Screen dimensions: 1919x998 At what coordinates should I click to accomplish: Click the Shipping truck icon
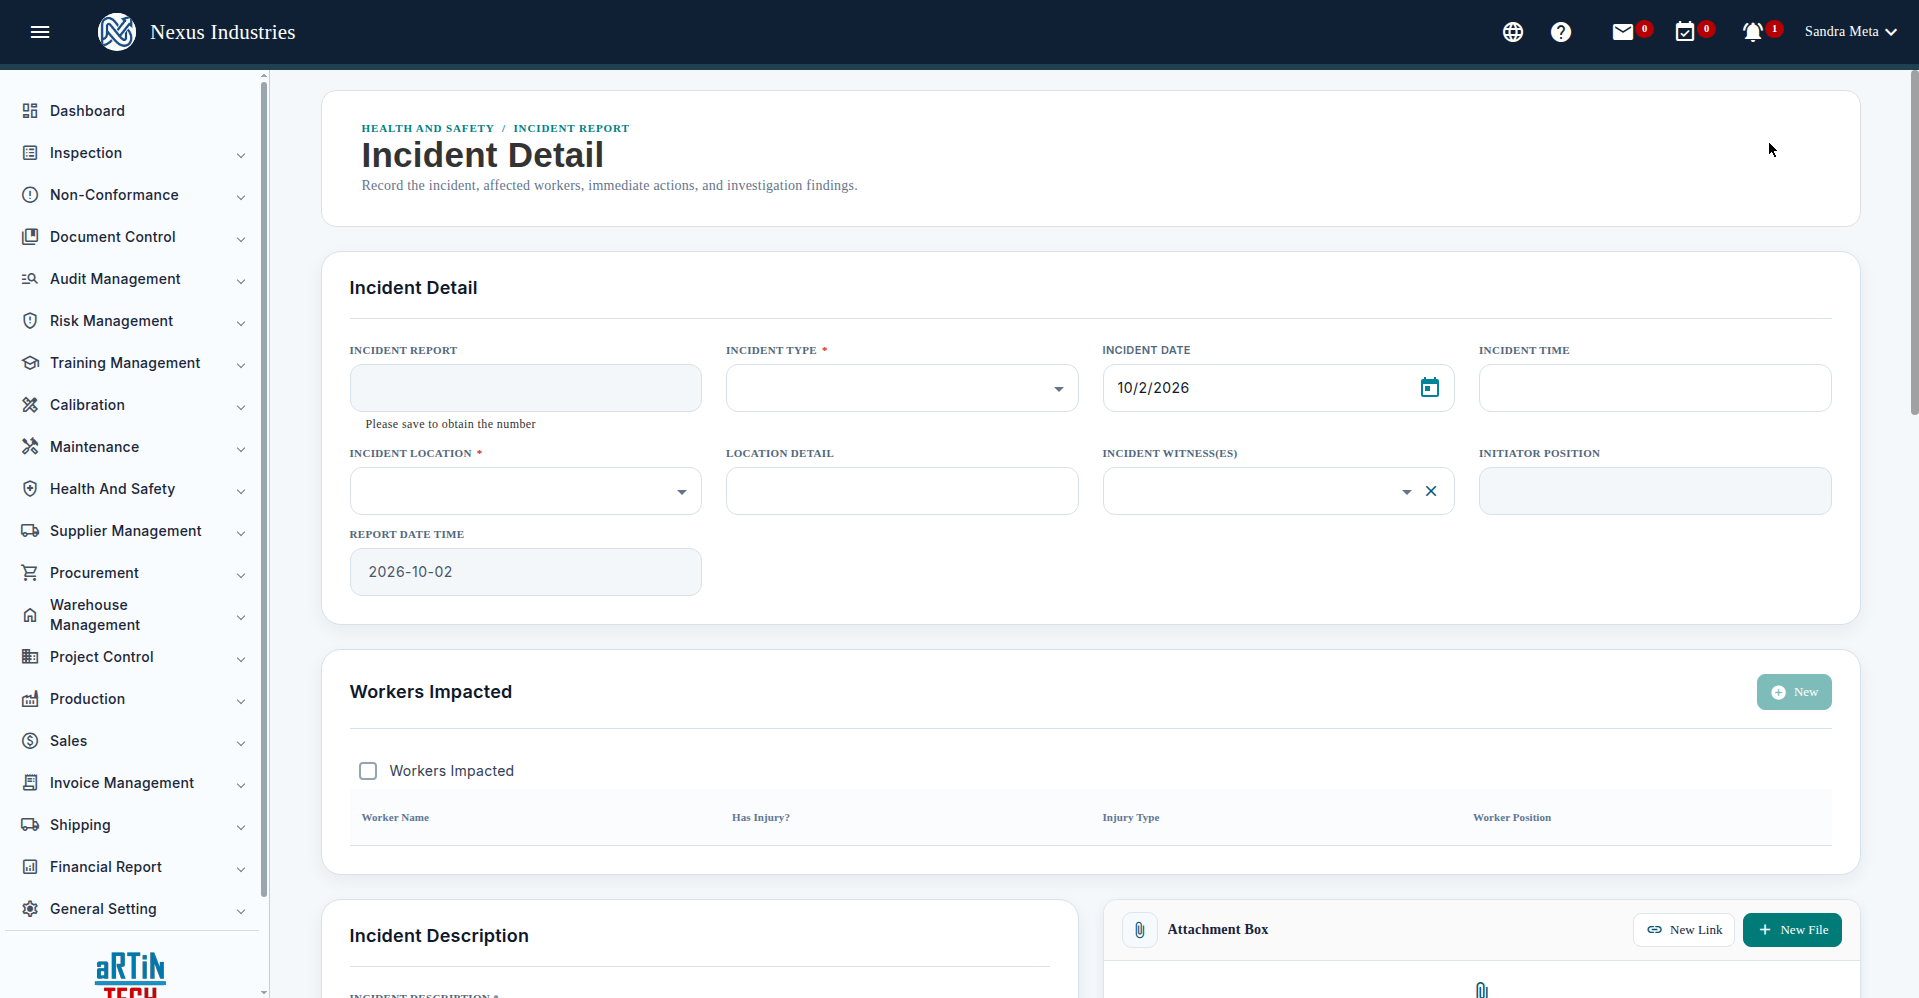pos(30,825)
